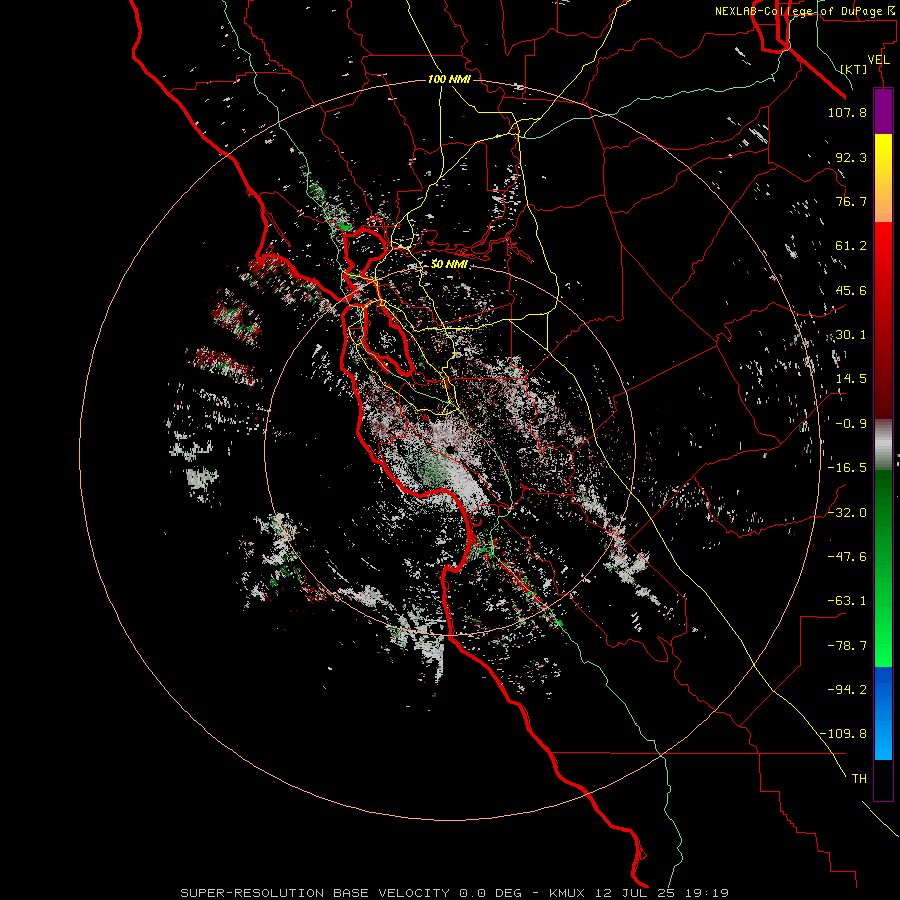
Task: Click the -94.2 velocity scale value
Action: pyautogui.click(x=847, y=690)
